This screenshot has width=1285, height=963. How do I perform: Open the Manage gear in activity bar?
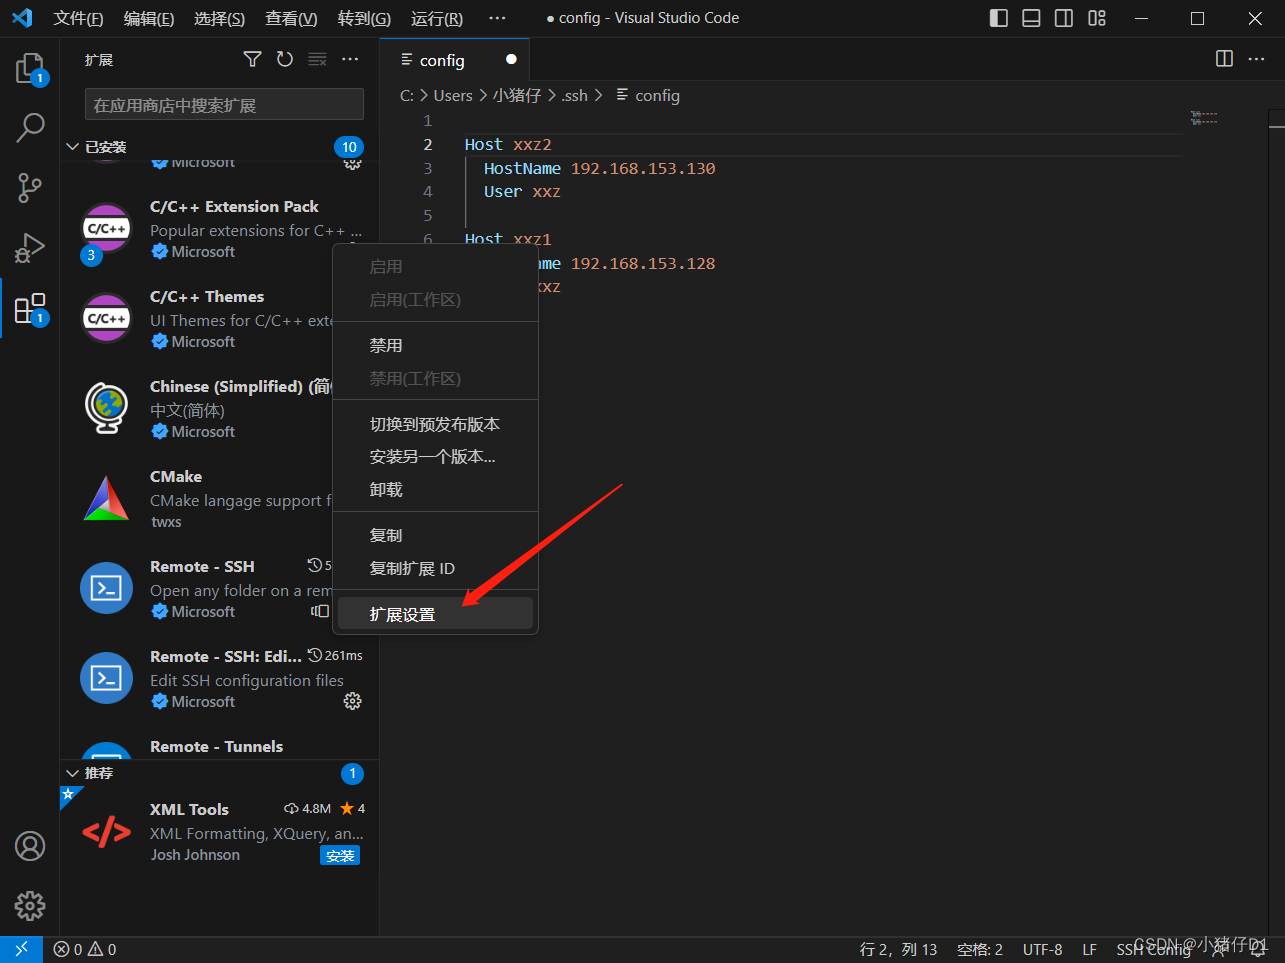pos(30,906)
